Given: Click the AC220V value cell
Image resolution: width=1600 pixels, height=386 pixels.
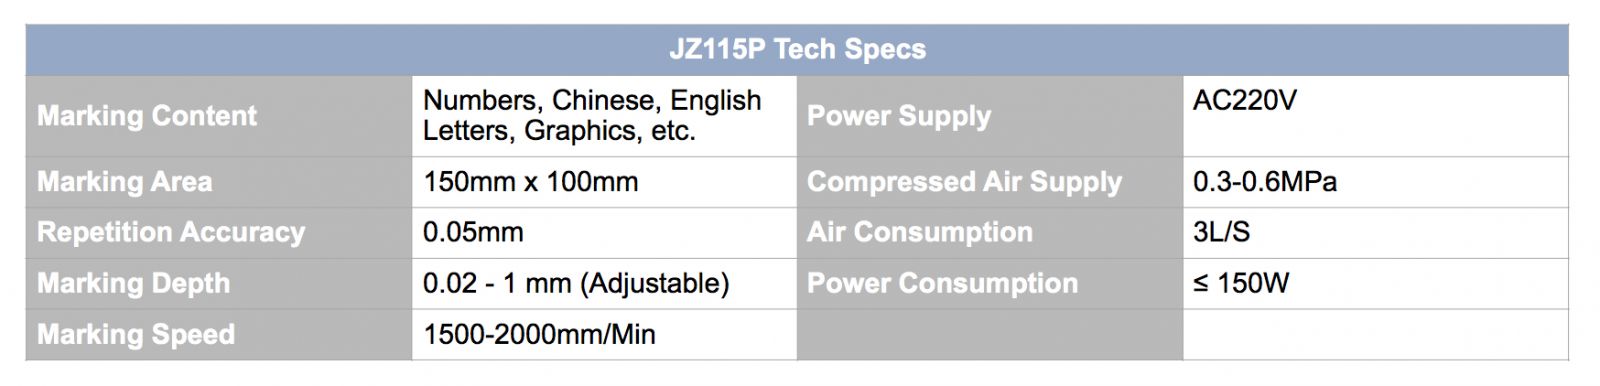Looking at the screenshot, I should (1375, 116).
